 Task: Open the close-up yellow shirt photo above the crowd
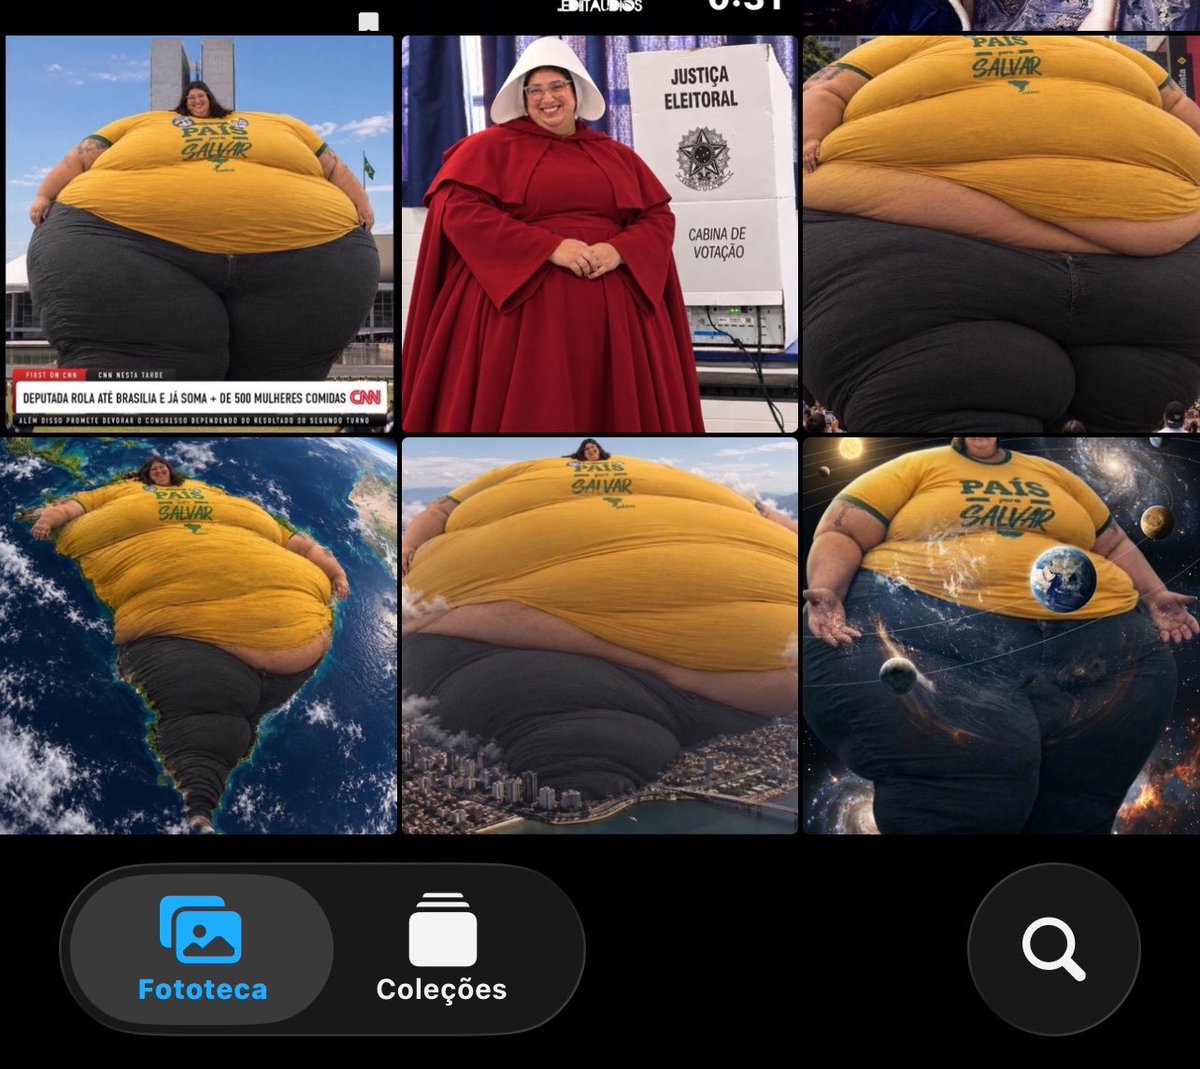1002,234
